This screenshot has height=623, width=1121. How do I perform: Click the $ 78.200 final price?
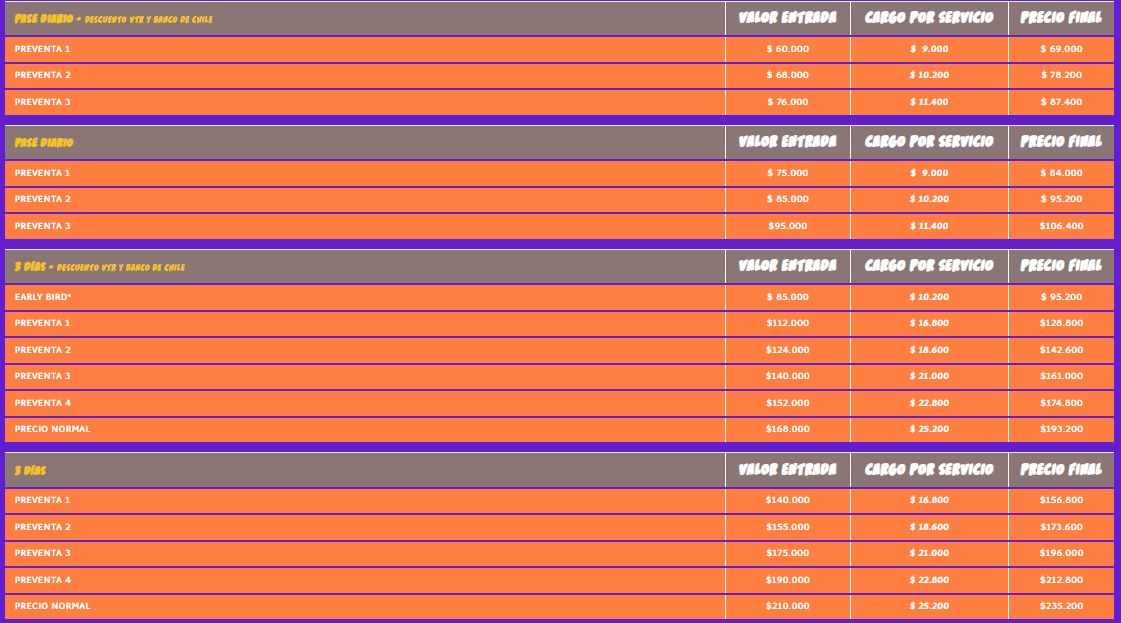click(1061, 75)
